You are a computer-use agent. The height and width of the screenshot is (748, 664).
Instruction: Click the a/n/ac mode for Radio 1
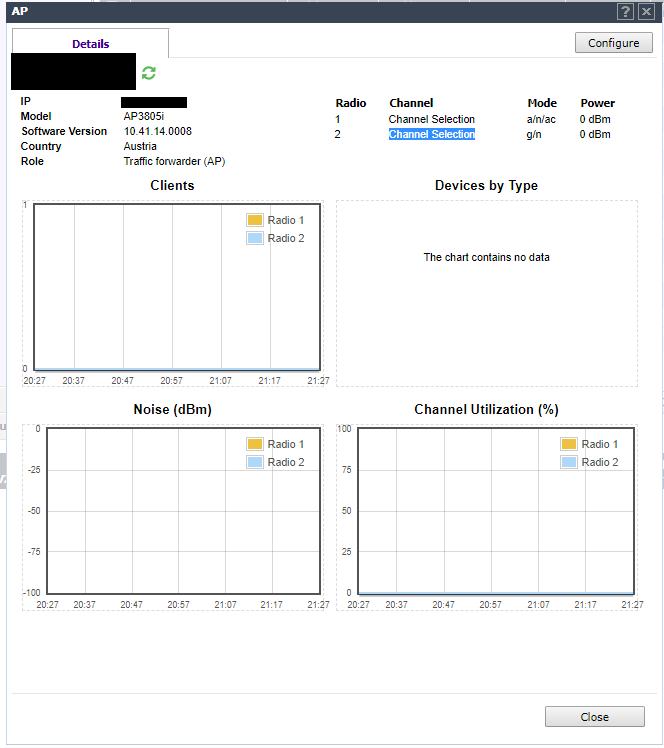pos(544,119)
